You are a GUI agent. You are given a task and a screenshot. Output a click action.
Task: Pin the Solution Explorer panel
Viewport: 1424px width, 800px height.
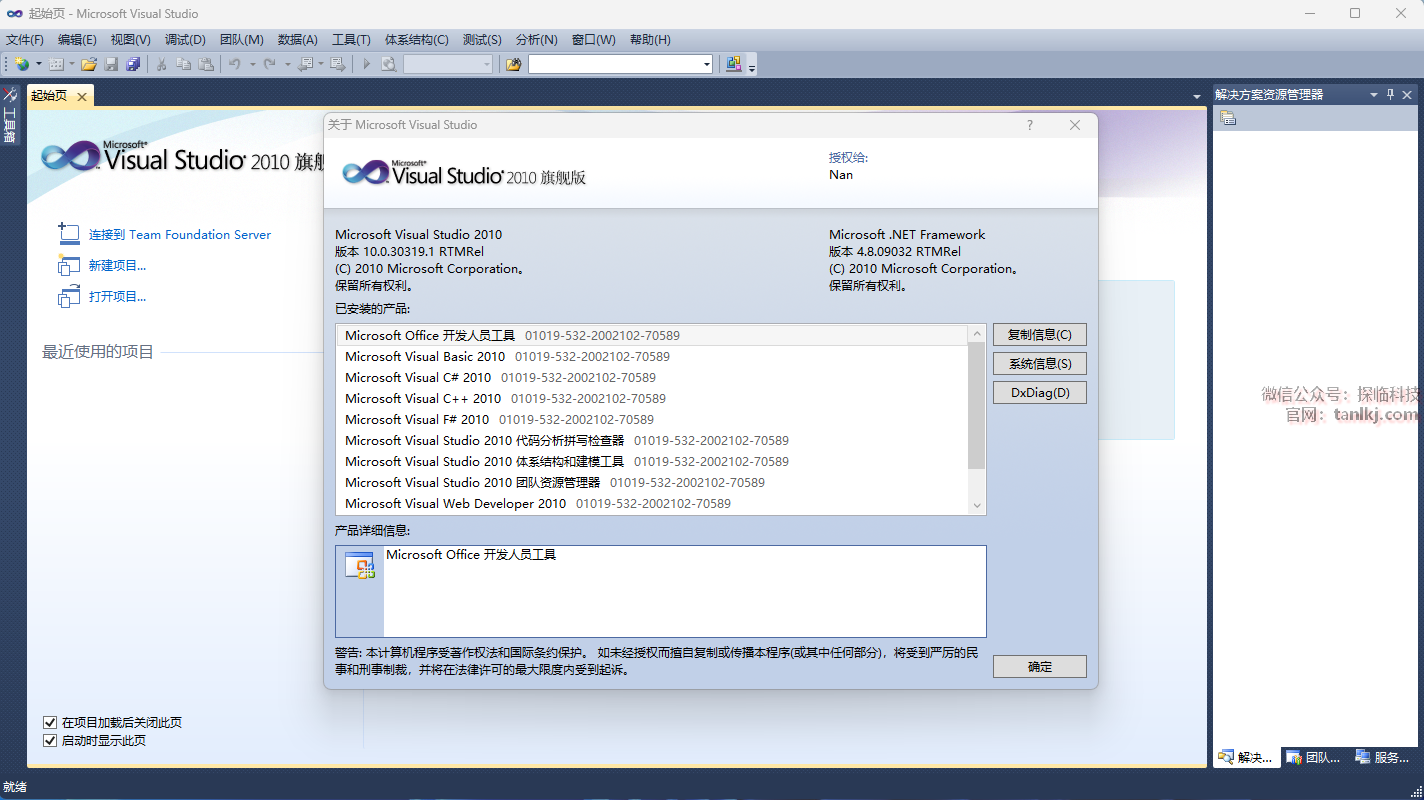pyautogui.click(x=1390, y=94)
